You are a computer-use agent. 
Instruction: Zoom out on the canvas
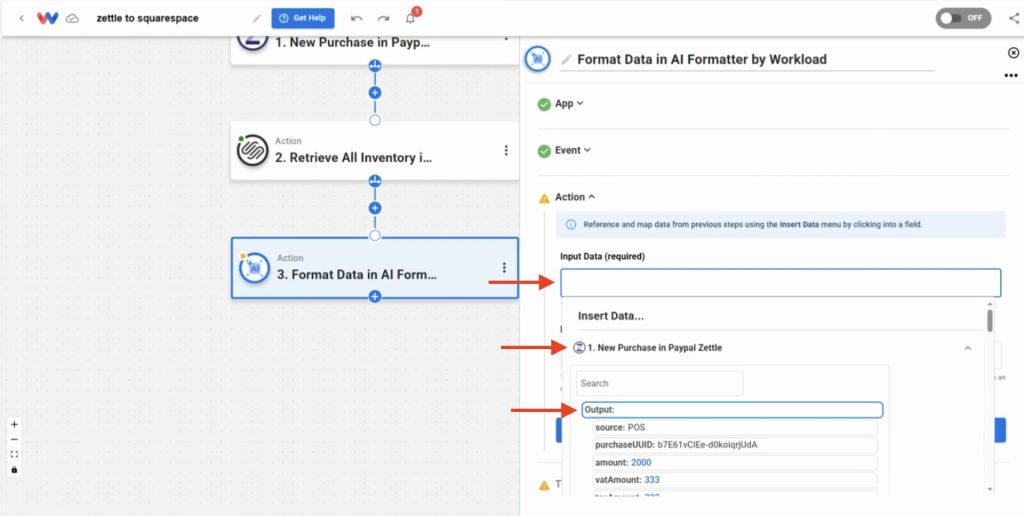[14, 440]
